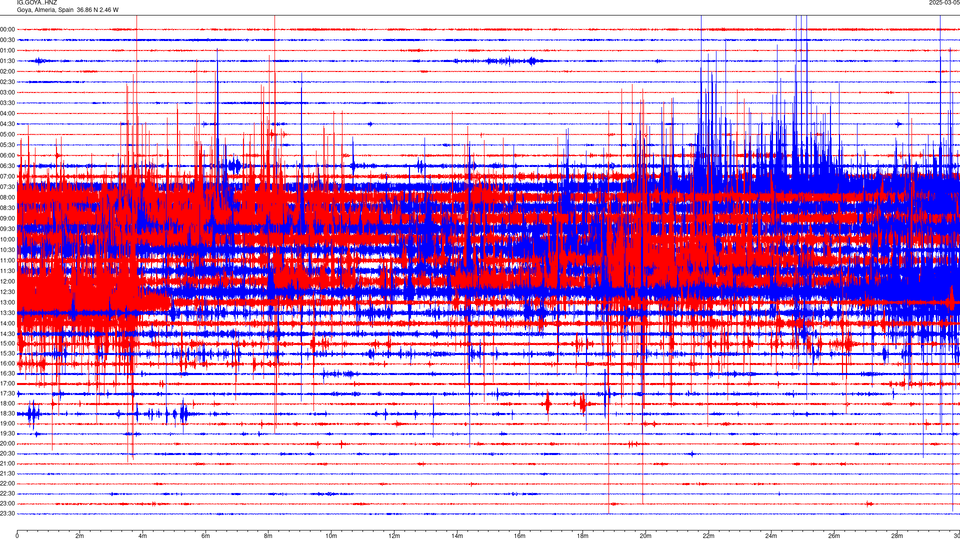Select the 11:00 trace time label
This screenshot has width=960, height=540.
click(x=8, y=260)
